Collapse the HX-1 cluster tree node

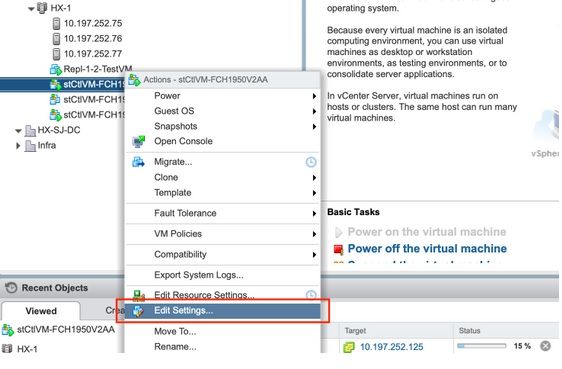(31, 9)
